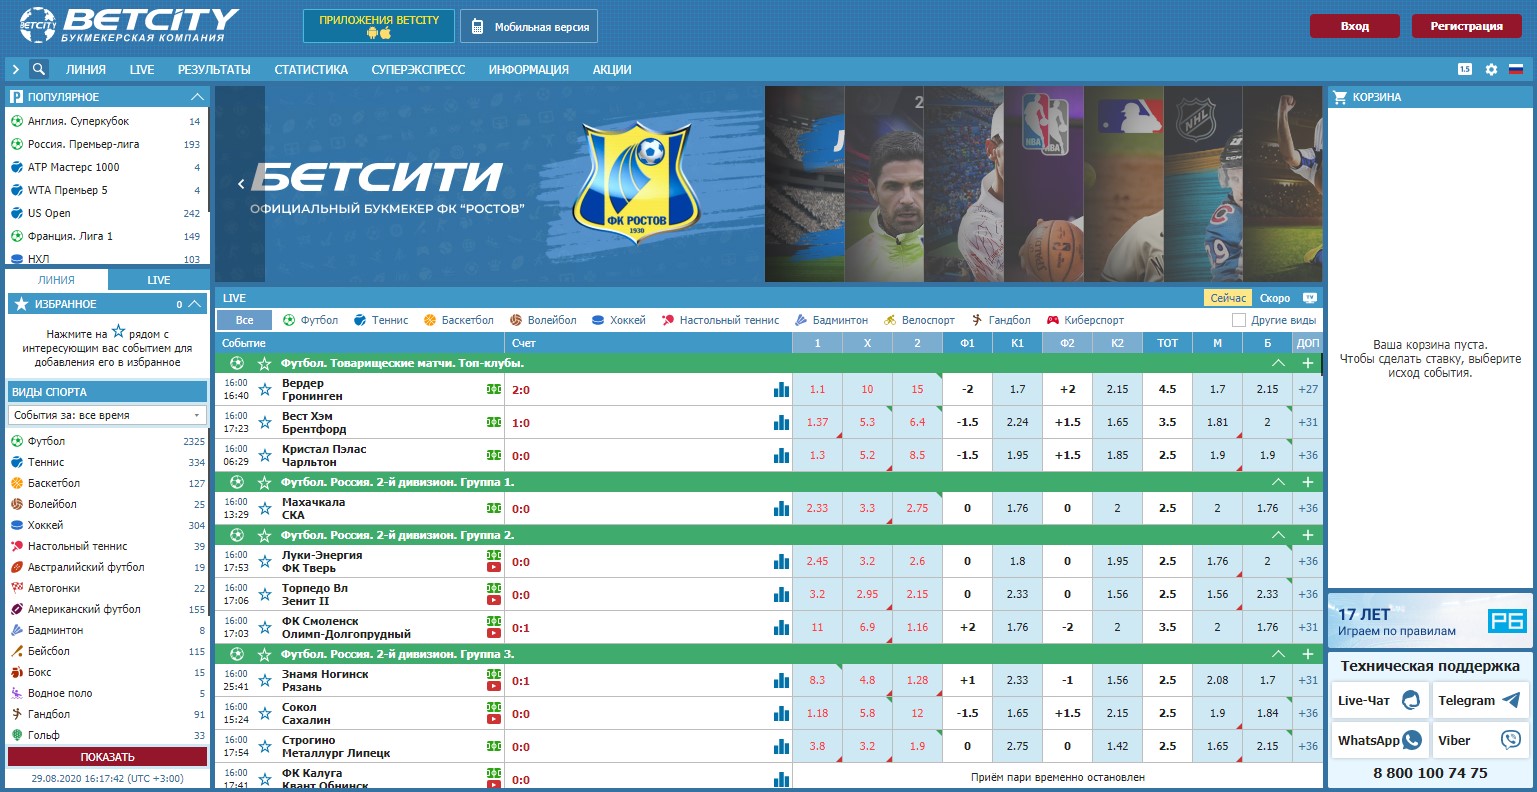Open Мобильная версия button
This screenshot has width=1537, height=792.
[529, 26]
